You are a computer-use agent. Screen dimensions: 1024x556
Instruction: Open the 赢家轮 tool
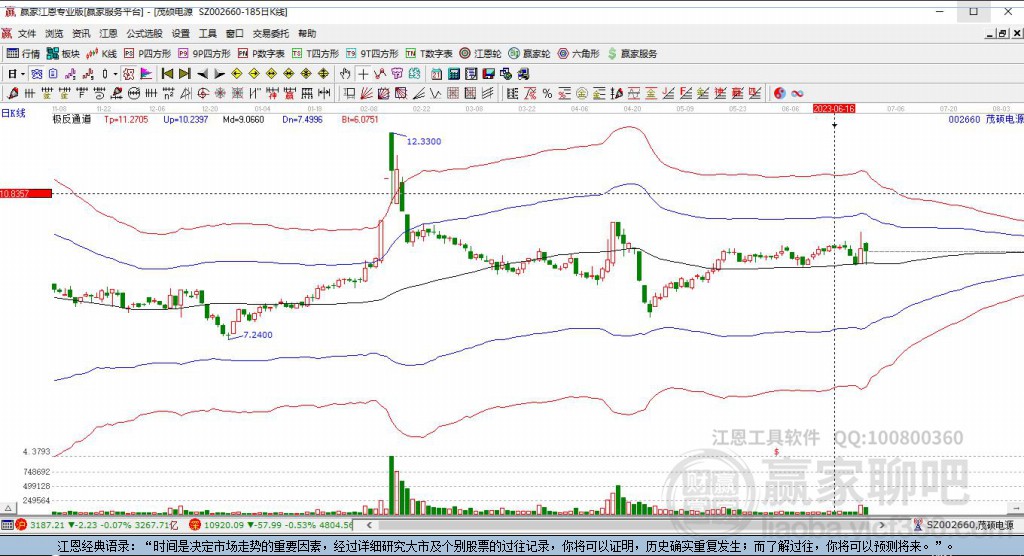pyautogui.click(x=530, y=54)
